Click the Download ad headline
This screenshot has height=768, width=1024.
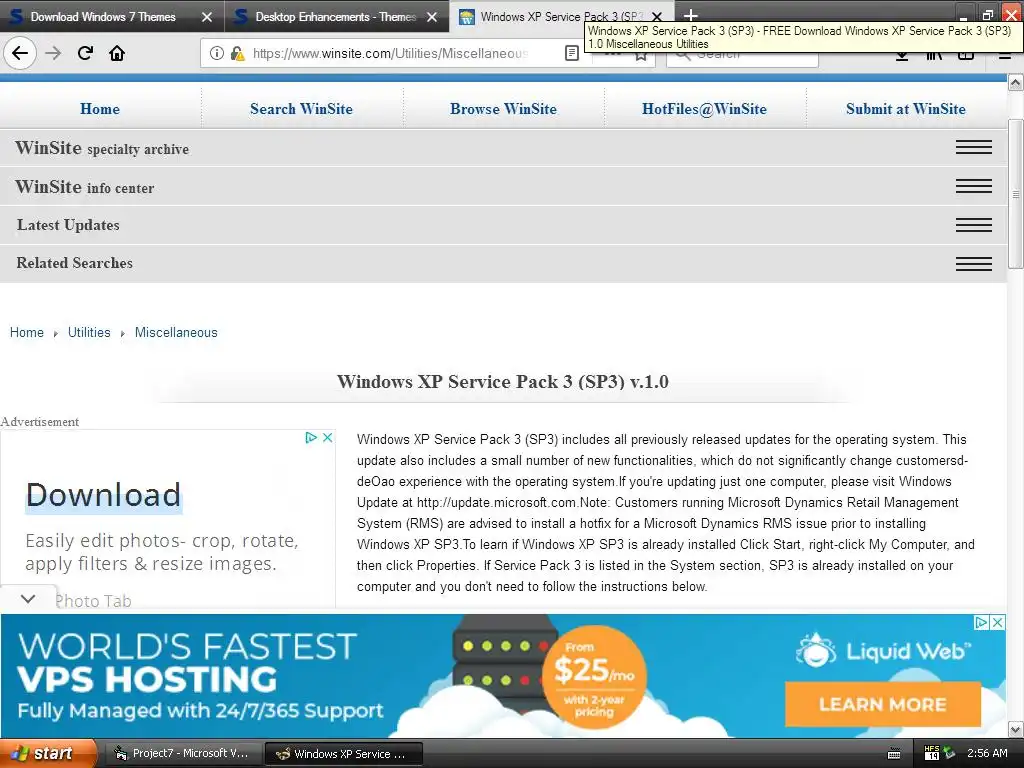point(103,495)
